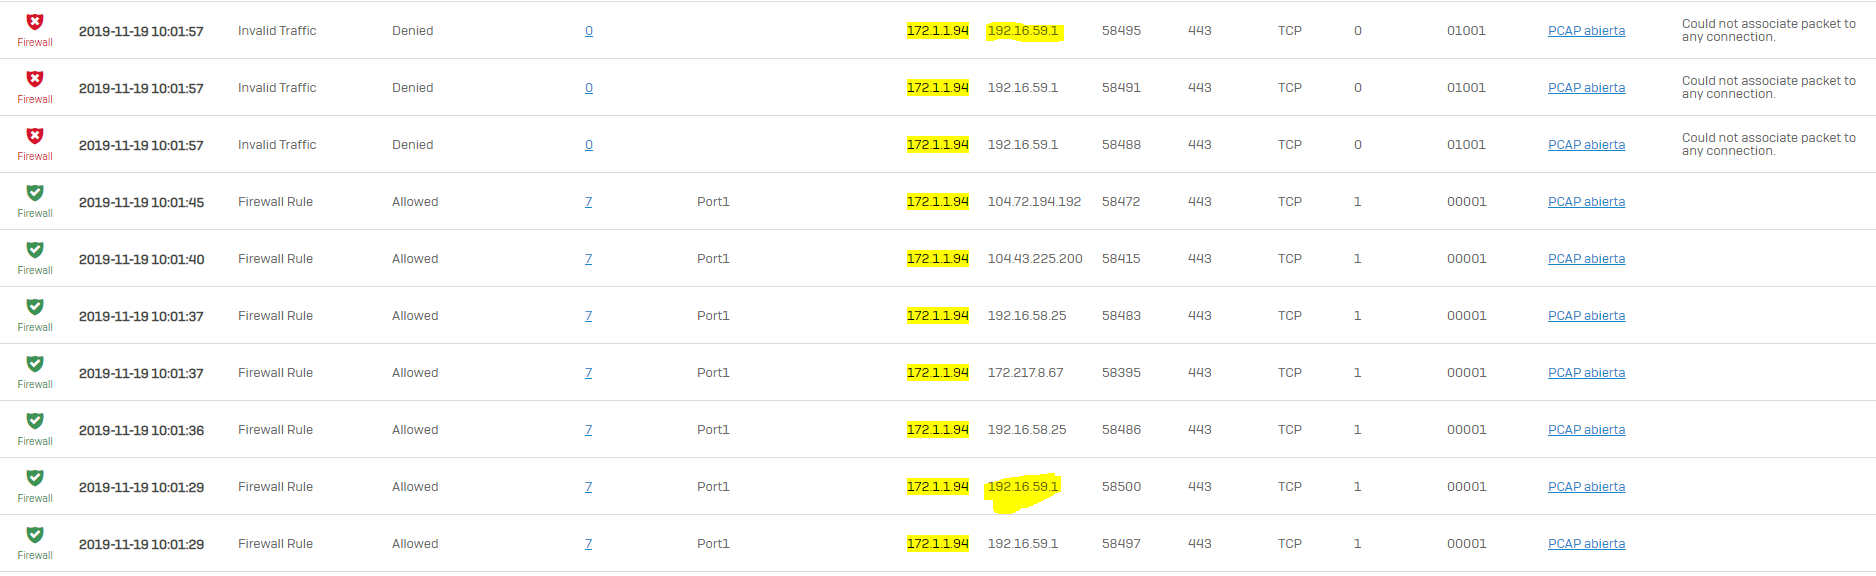The image size is (1876, 576).
Task: Click the green shield in port 58500 row
Action: click(35, 478)
